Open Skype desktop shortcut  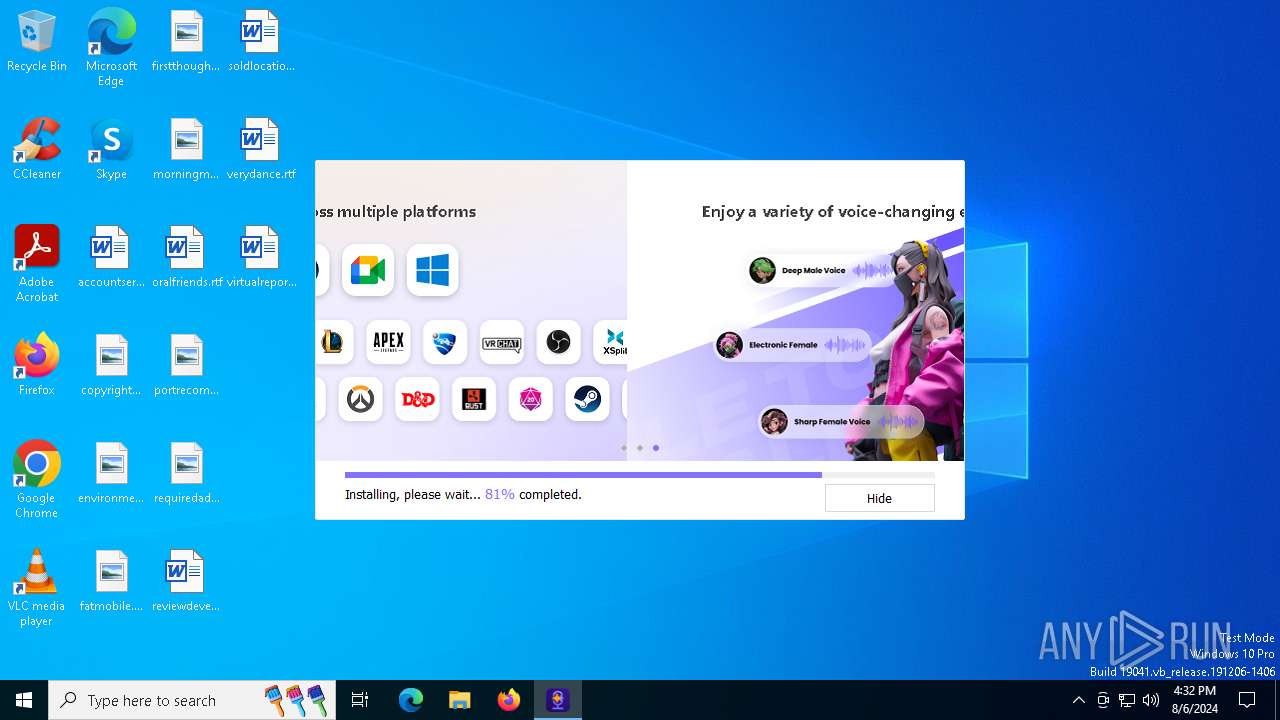coord(111,150)
